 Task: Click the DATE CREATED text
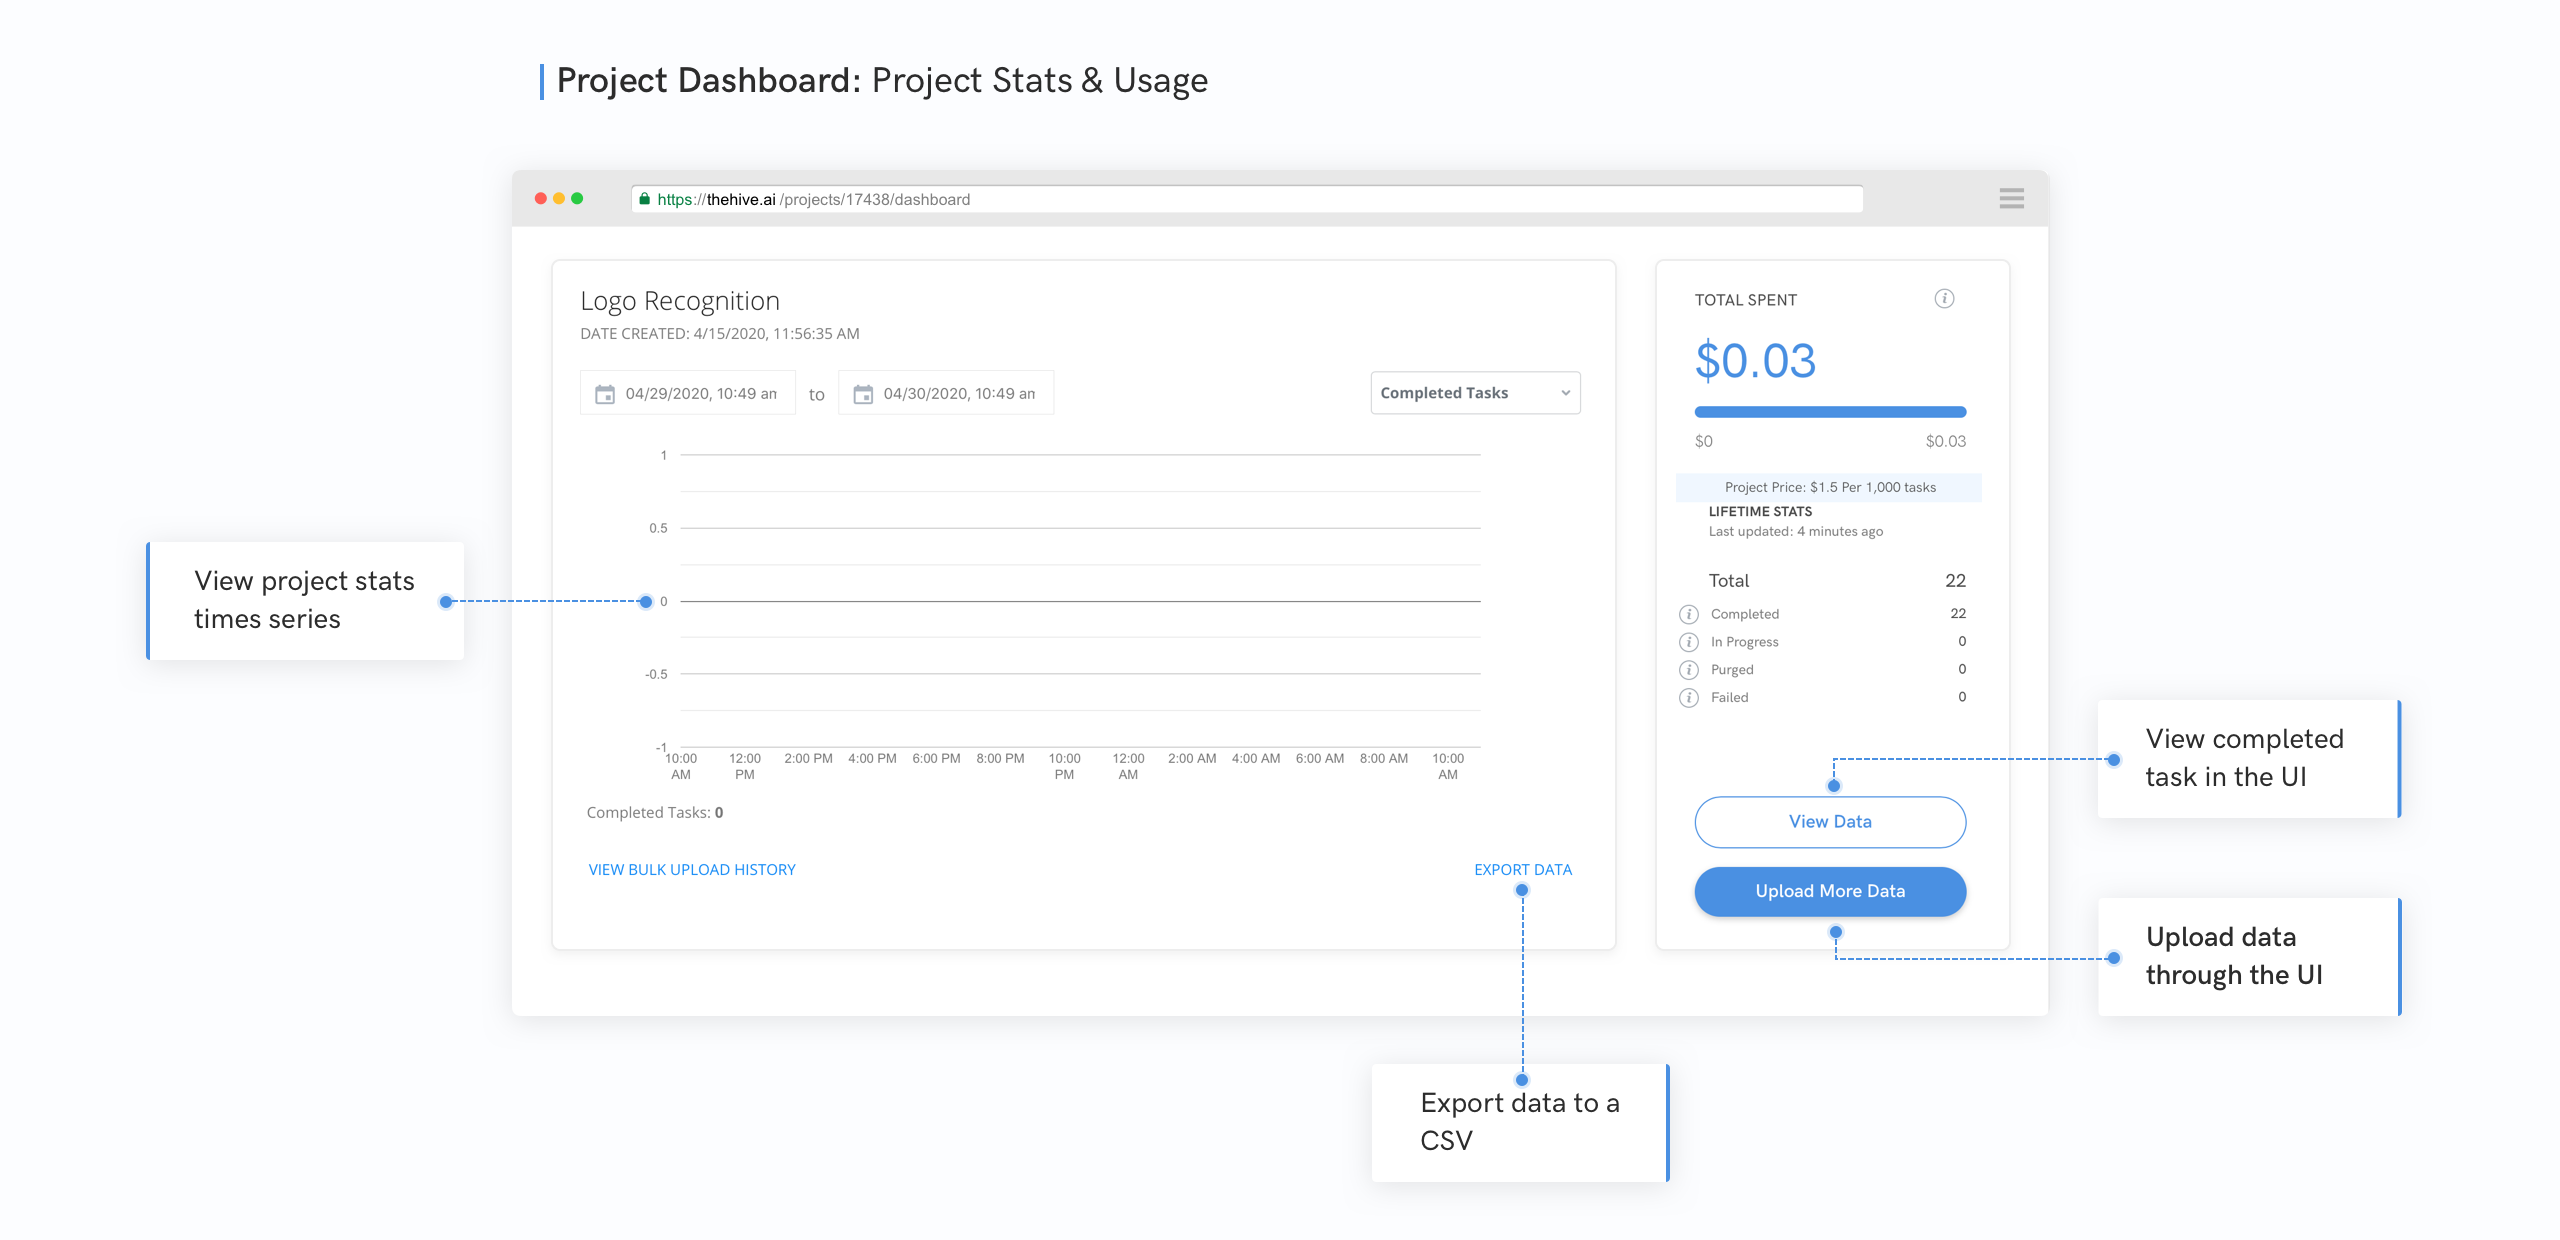point(720,334)
